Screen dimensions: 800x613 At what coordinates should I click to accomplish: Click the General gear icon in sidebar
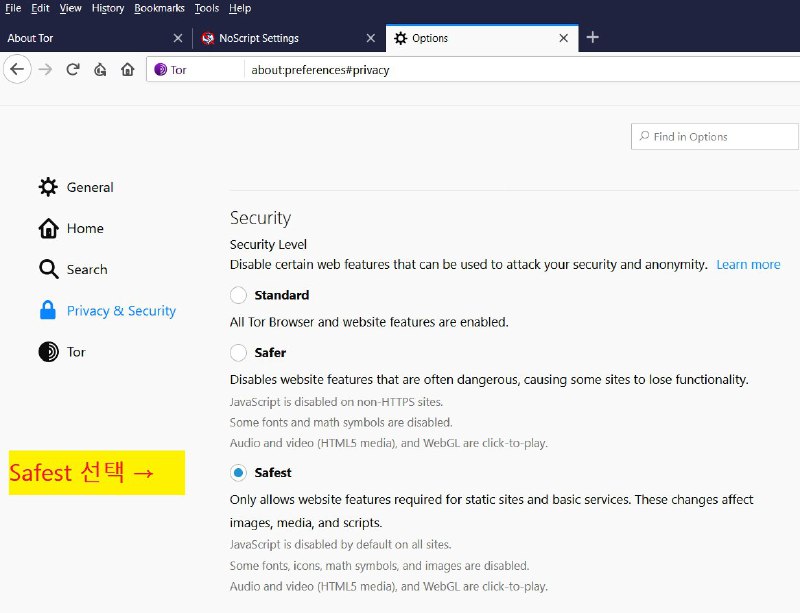[x=48, y=187]
